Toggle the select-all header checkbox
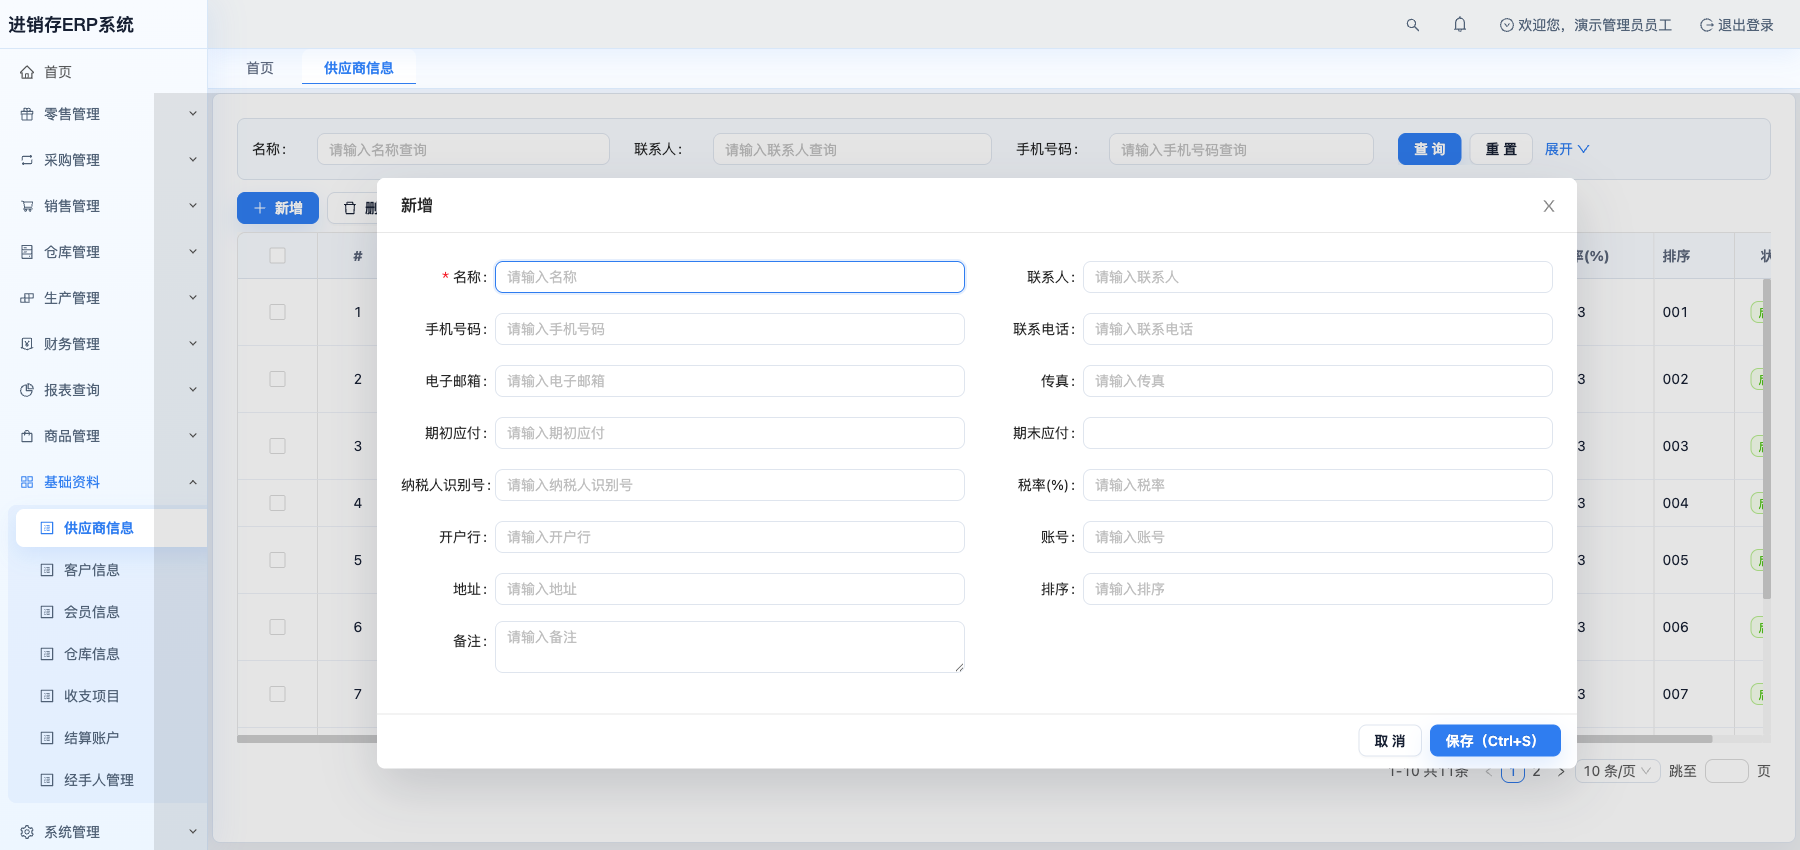The height and width of the screenshot is (850, 1800). click(x=278, y=256)
